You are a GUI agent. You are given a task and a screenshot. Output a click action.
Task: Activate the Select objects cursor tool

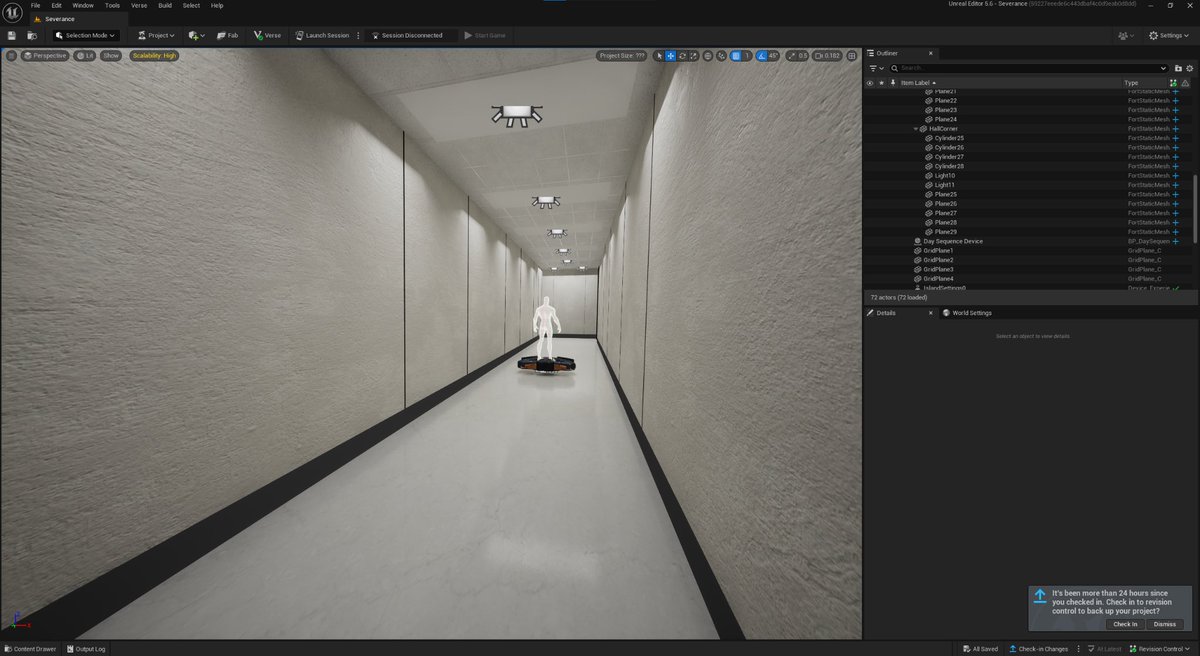[x=659, y=56]
